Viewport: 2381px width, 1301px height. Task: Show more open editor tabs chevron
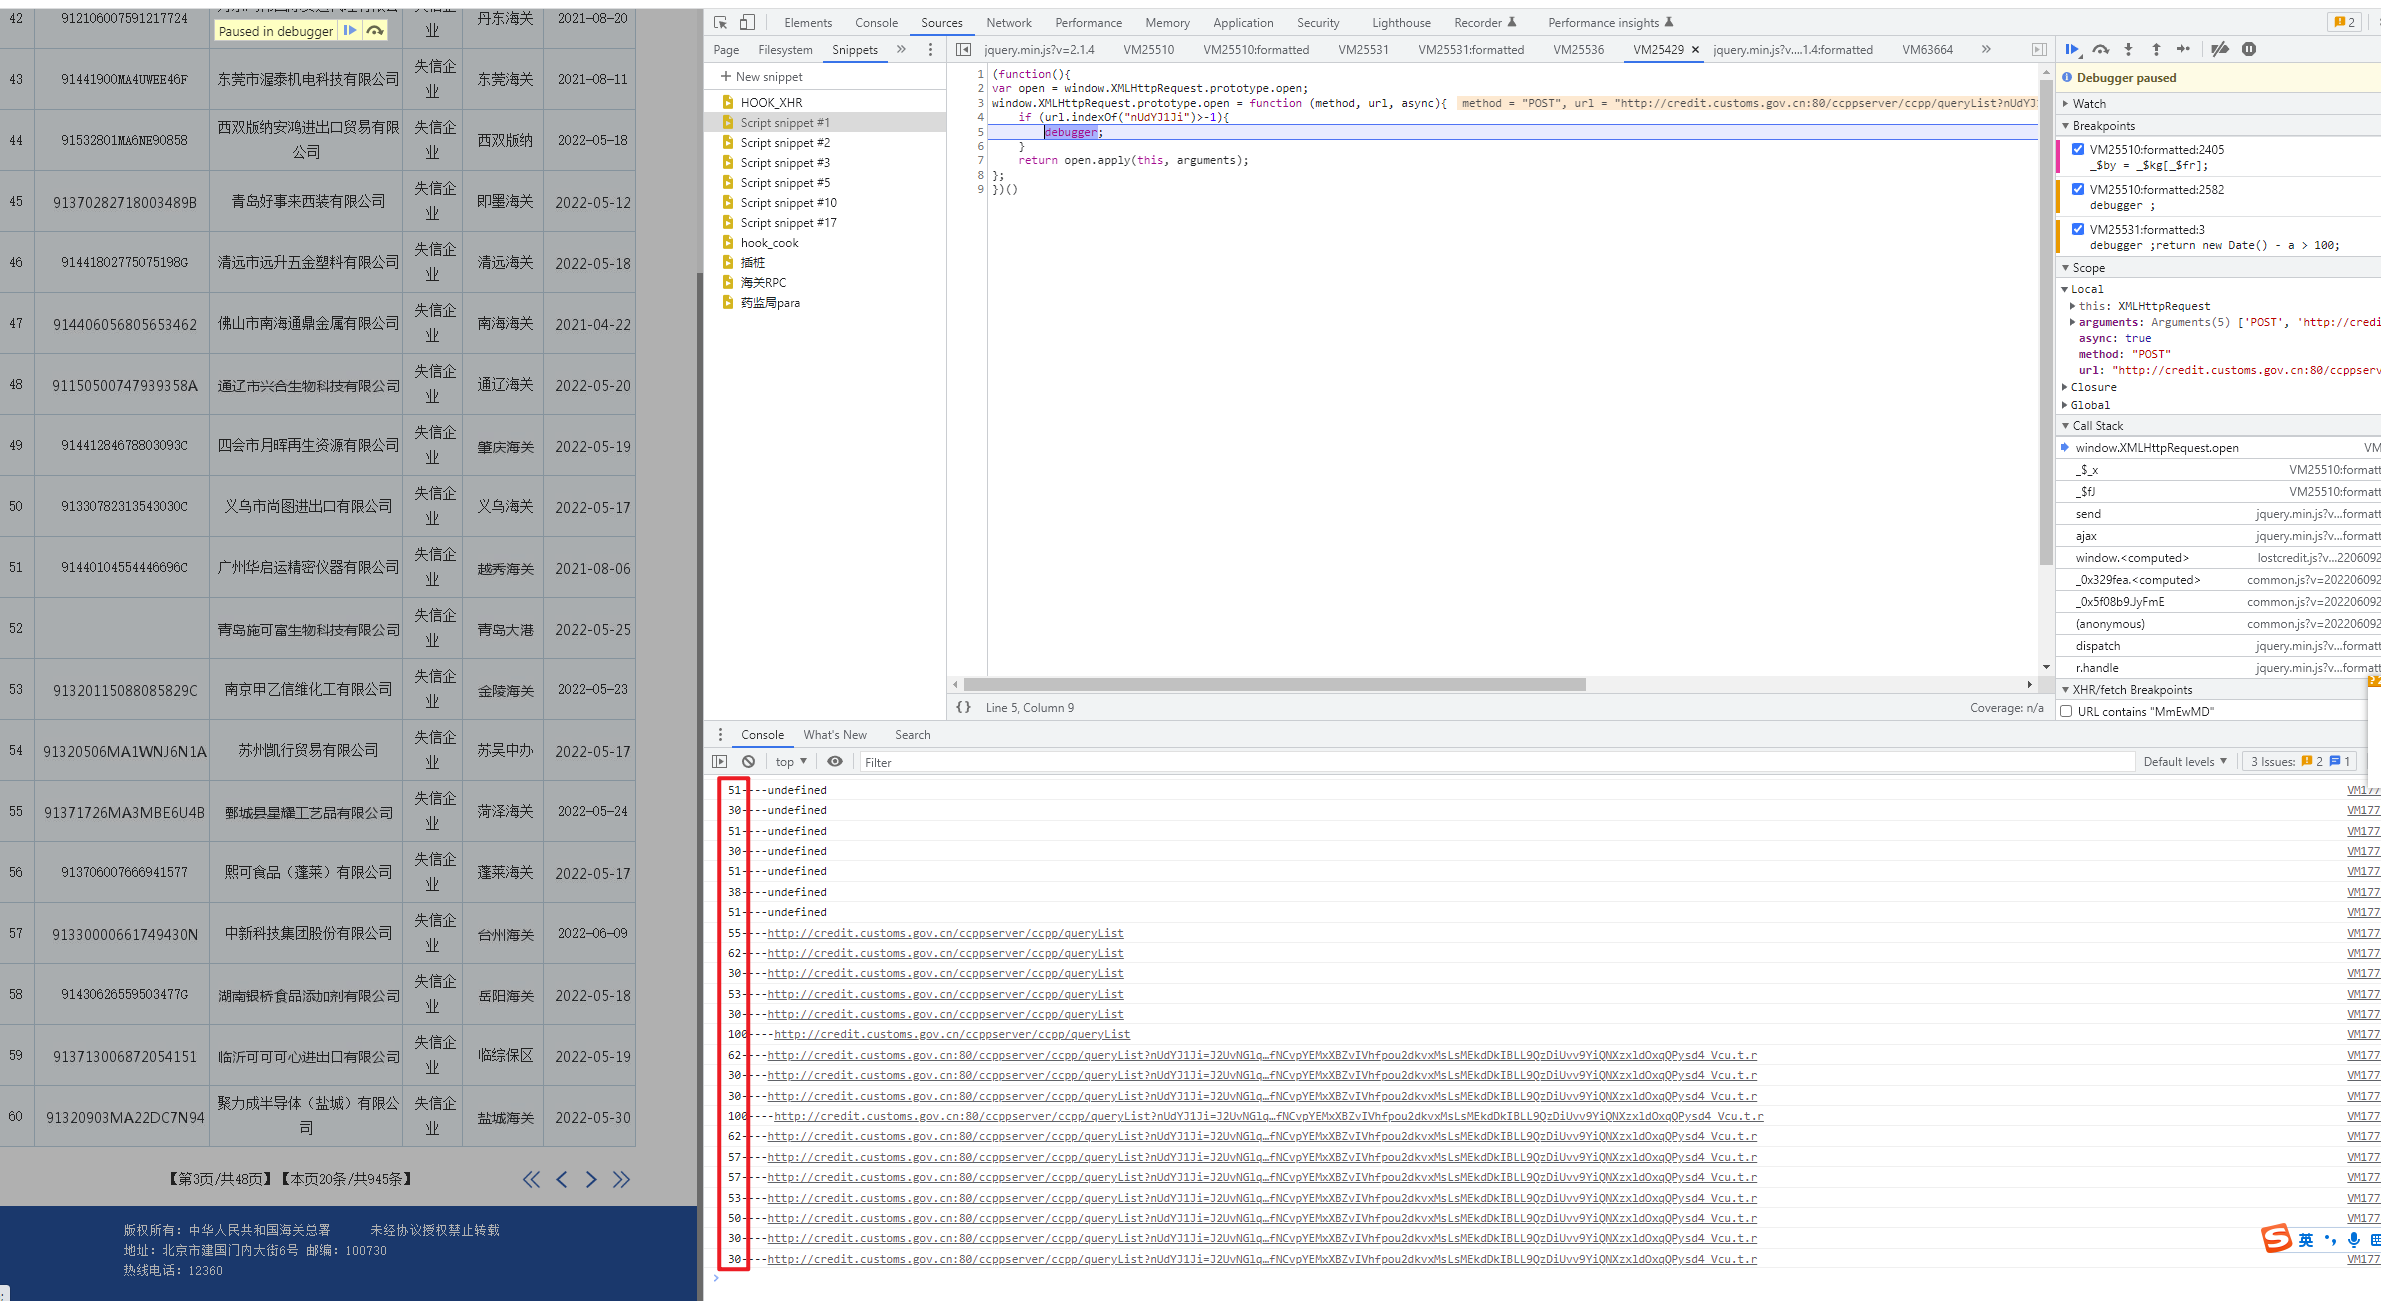(1986, 49)
